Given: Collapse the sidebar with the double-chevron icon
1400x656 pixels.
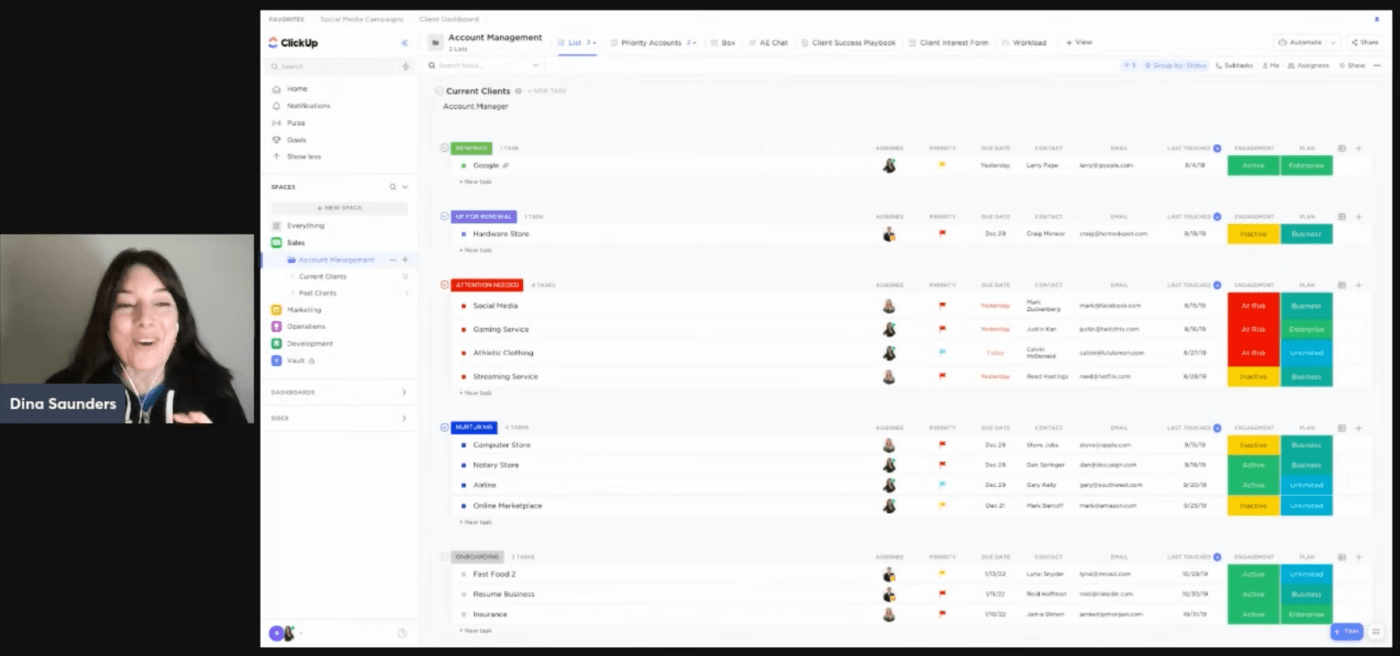Looking at the screenshot, I should tap(404, 43).
